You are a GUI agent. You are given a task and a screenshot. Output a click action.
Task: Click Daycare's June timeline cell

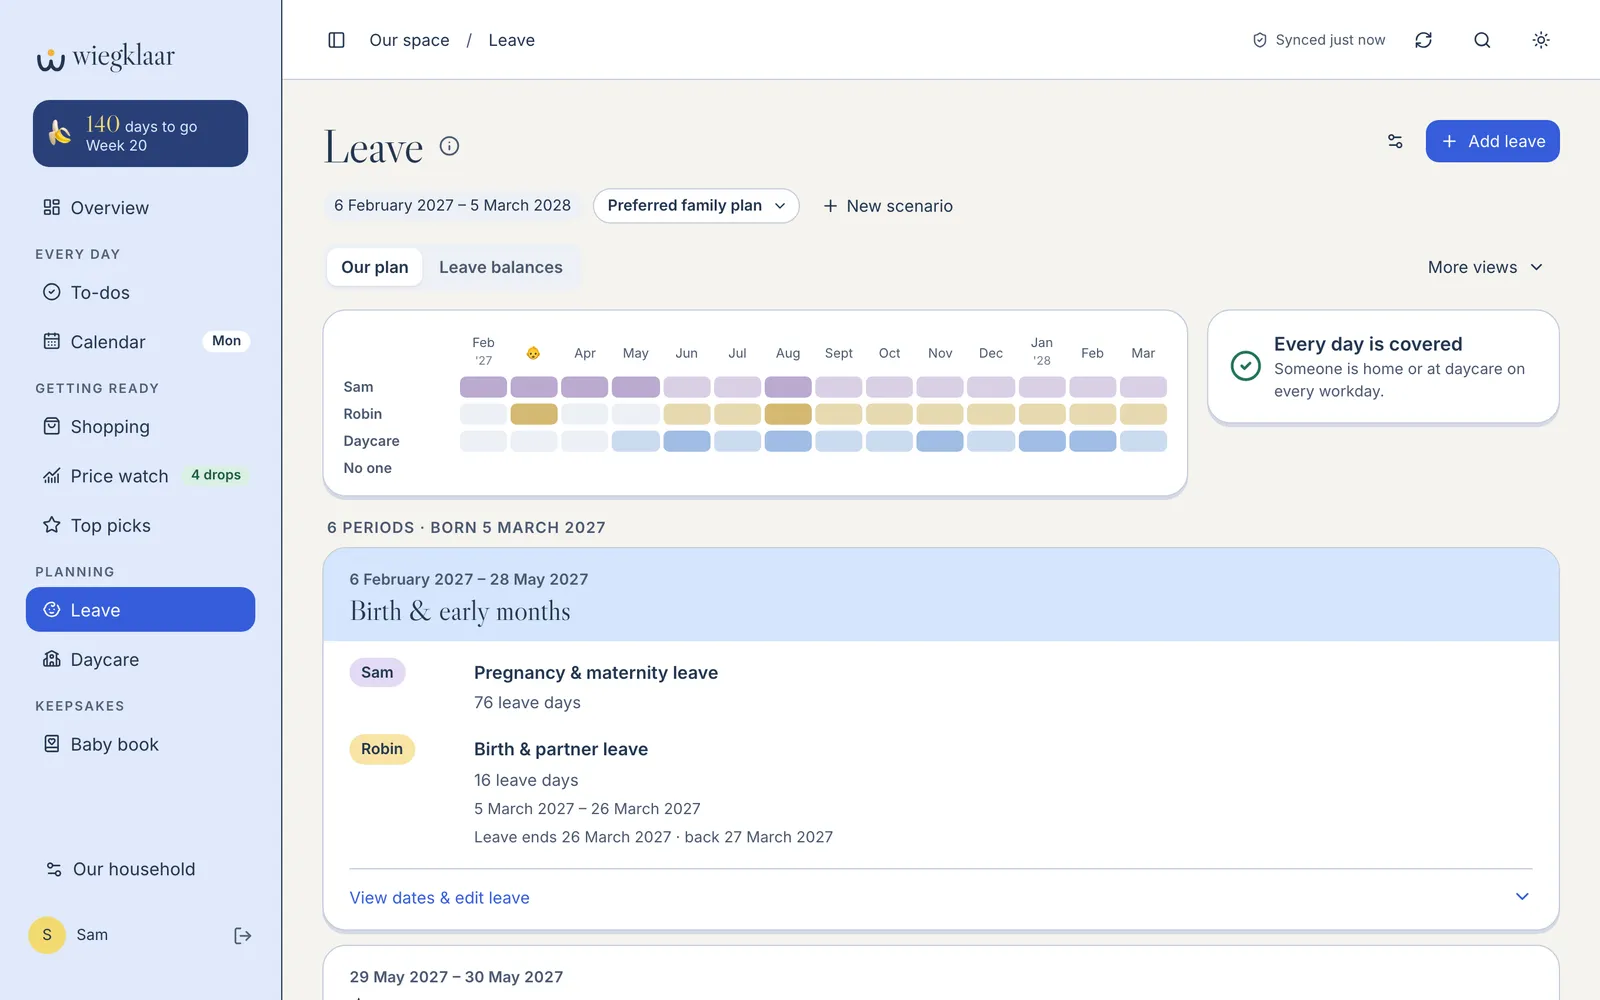point(687,441)
